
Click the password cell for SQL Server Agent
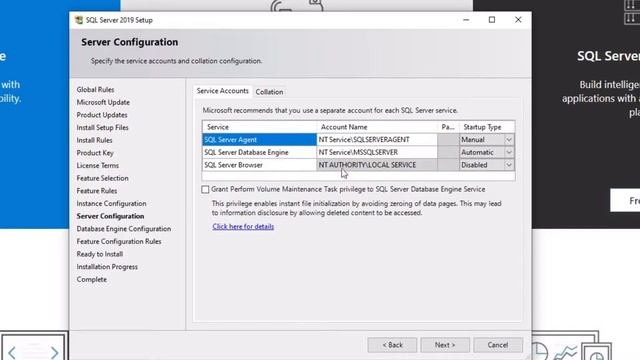[x=448, y=140]
